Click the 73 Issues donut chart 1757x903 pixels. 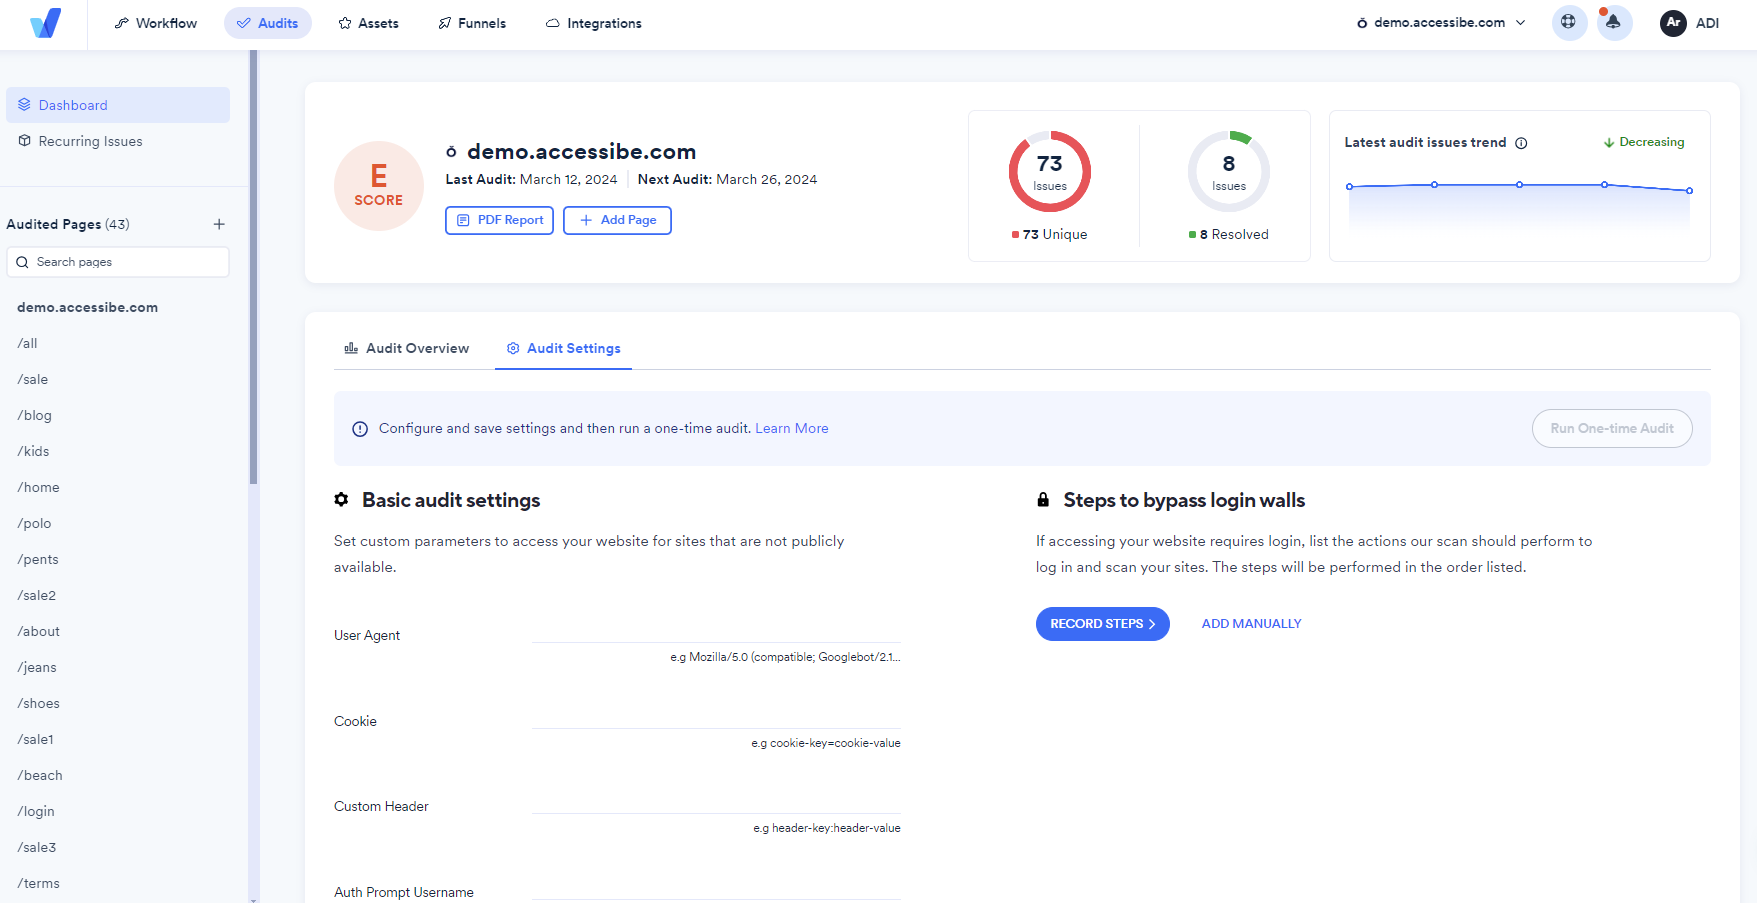tap(1050, 171)
